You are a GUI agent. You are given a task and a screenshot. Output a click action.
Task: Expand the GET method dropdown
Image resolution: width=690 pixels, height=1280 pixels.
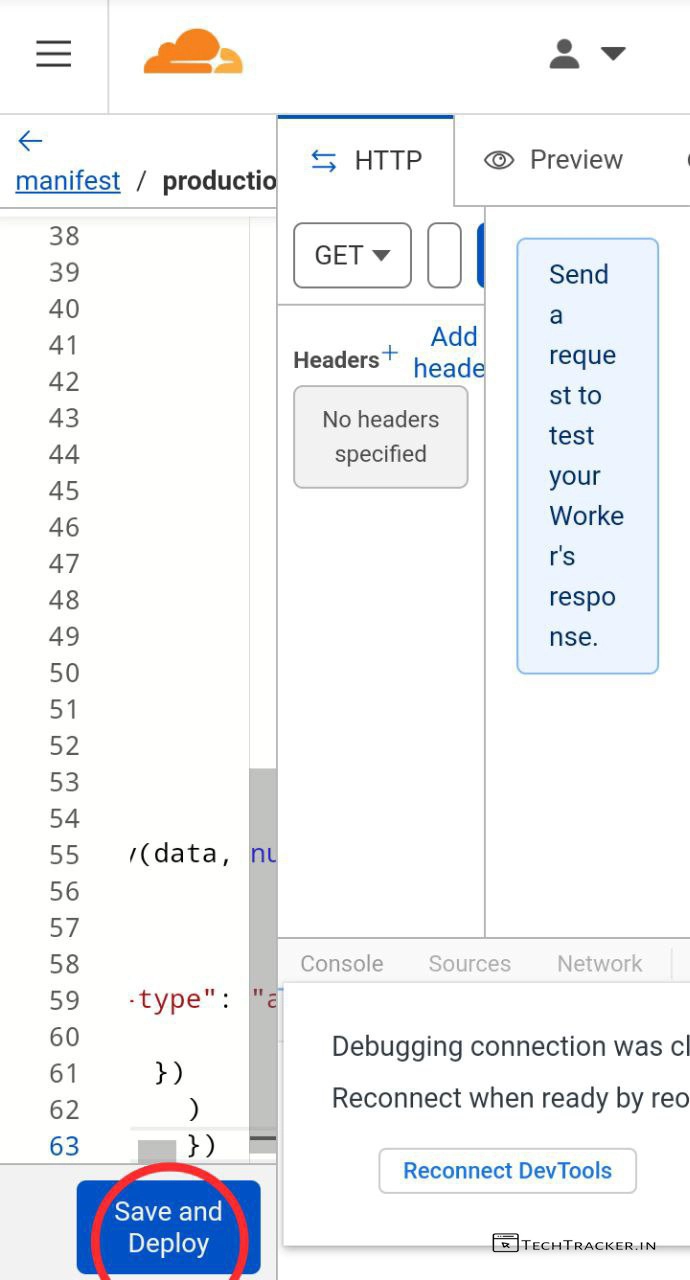coord(352,255)
